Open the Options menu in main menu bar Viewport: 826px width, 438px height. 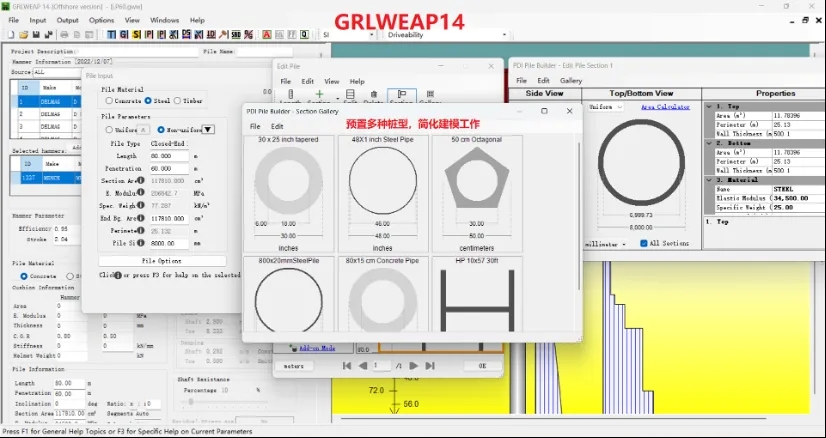101,20
